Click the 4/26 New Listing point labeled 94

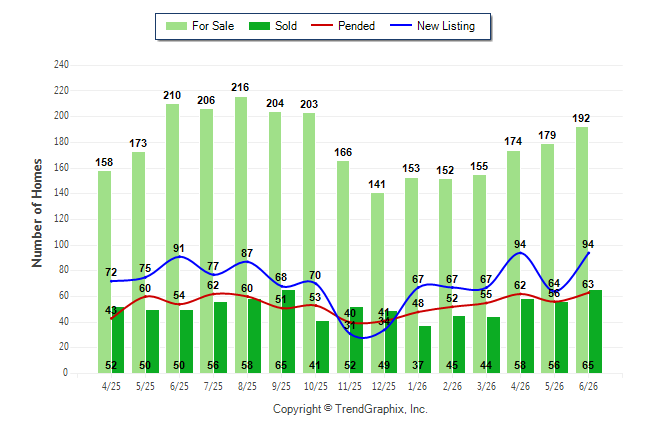(520, 253)
